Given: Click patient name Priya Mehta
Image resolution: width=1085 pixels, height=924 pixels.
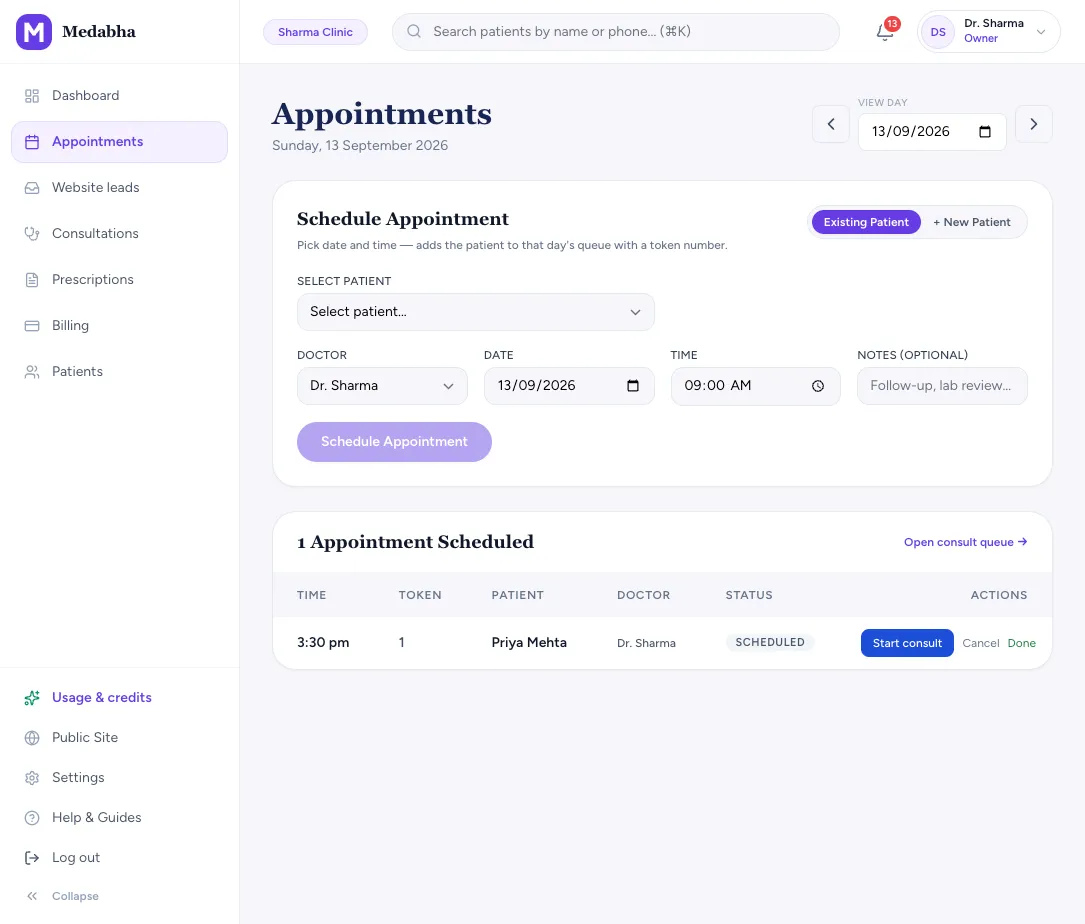Looking at the screenshot, I should [529, 643].
